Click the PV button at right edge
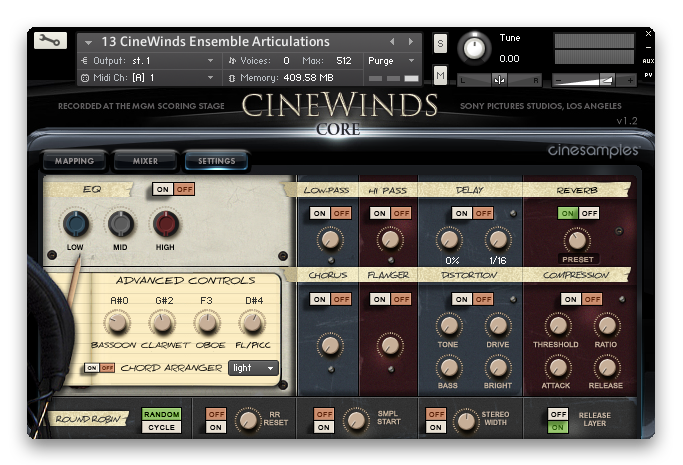Viewport: 683px width, 465px height. [648, 75]
